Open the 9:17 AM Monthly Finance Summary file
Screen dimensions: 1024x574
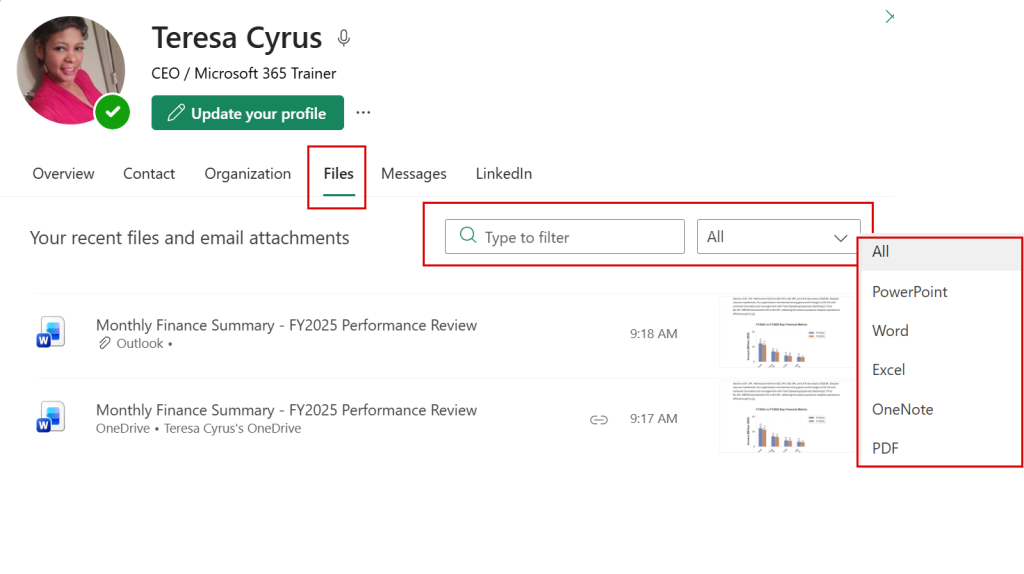286,410
